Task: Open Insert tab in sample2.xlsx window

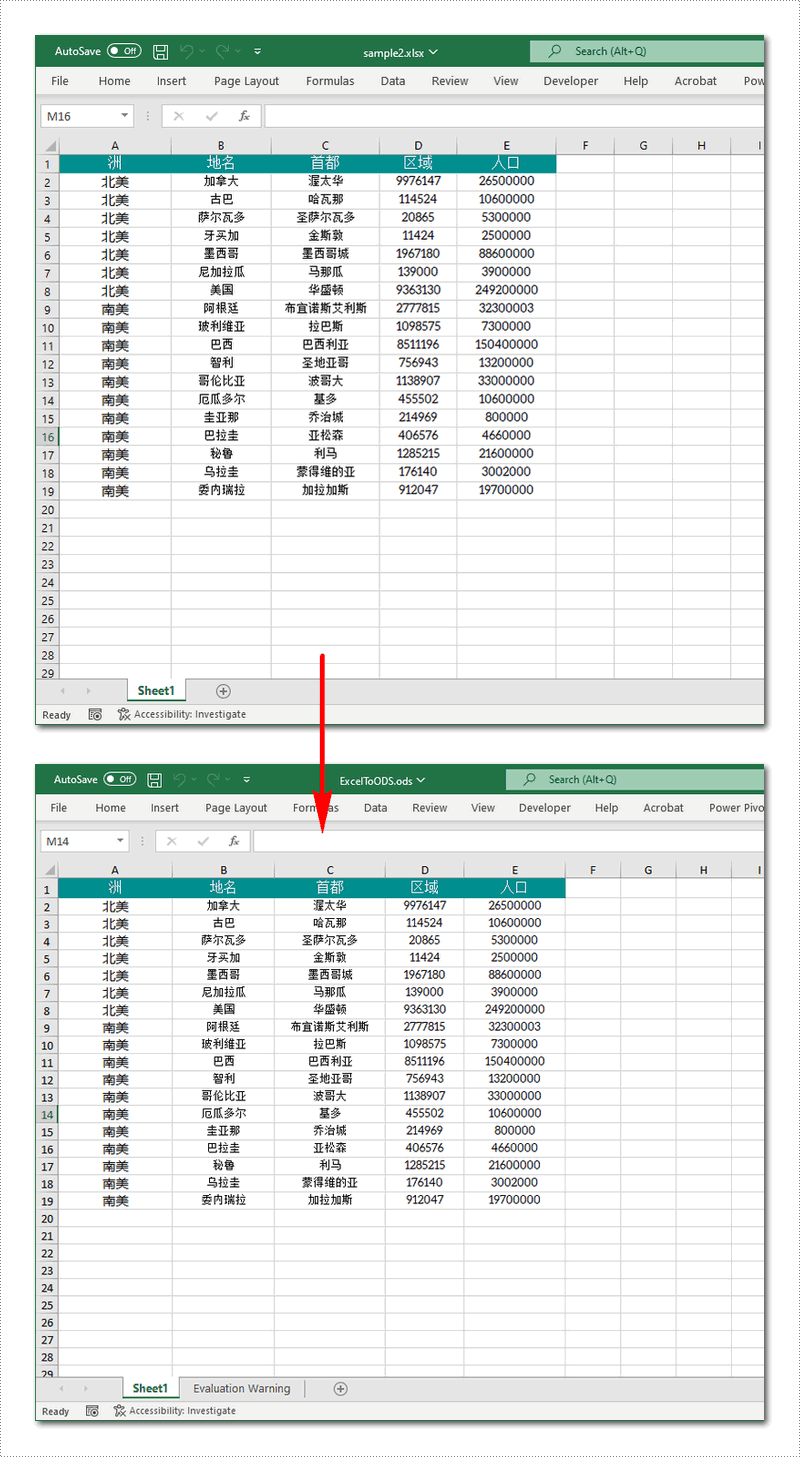Action: pos(171,81)
